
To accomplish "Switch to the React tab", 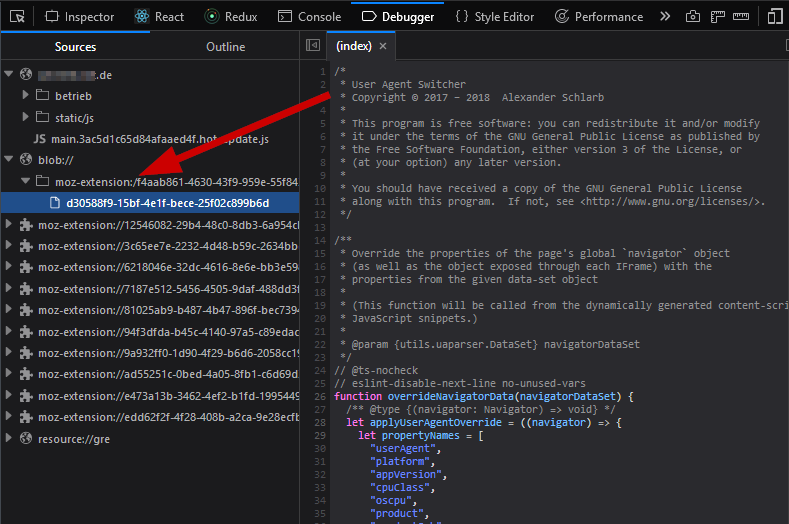I will 159,17.
